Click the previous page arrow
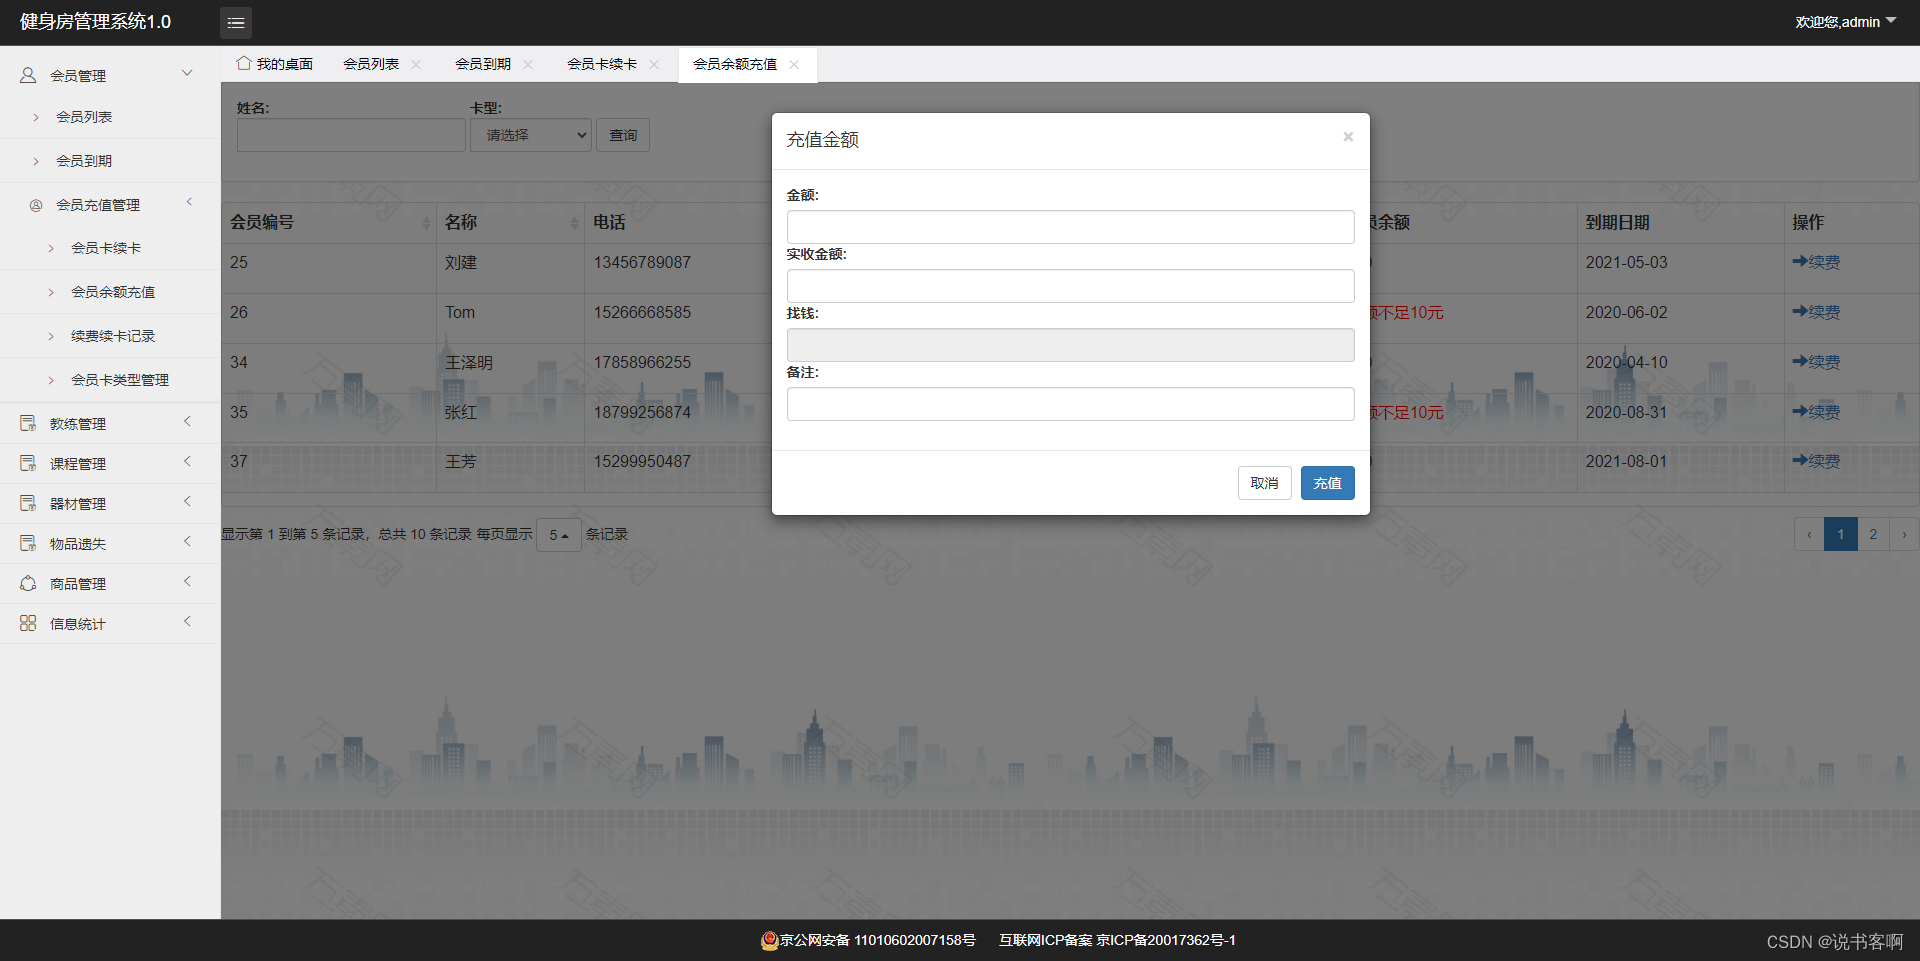1920x961 pixels. point(1809,534)
